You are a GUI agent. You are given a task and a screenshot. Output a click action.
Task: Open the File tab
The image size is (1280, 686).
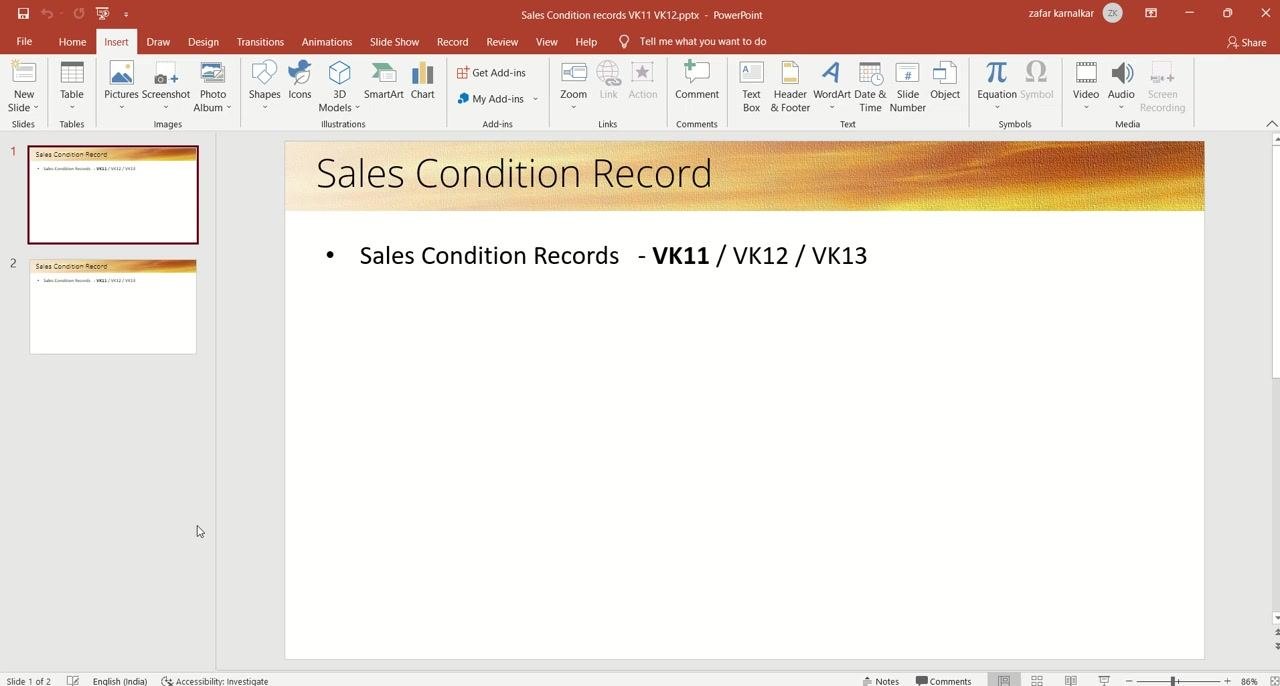(24, 42)
